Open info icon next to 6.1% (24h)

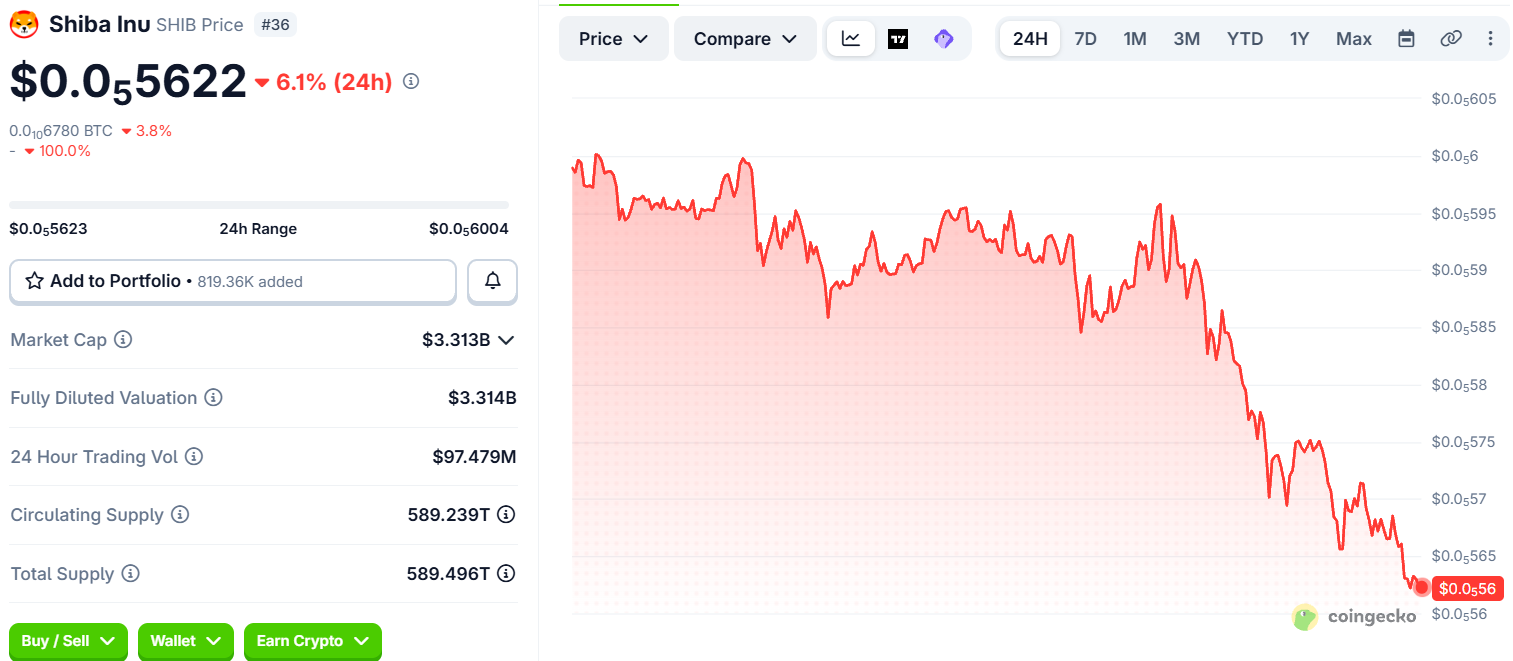[x=411, y=81]
